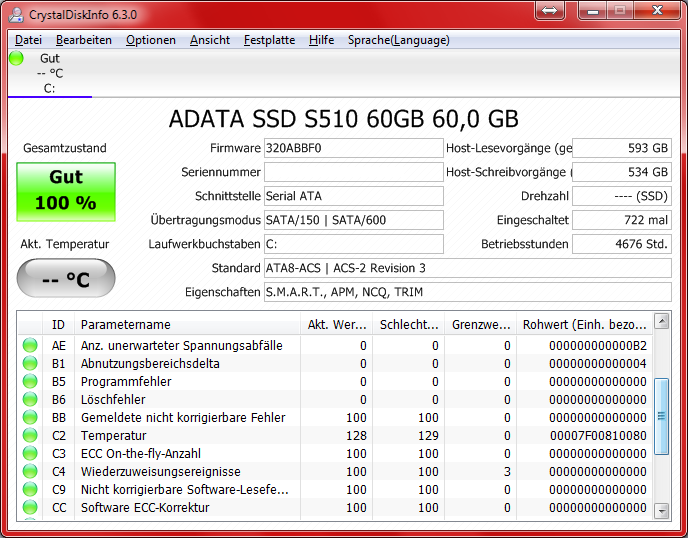Click green status icon of row C9
Image resolution: width=692 pixels, height=545 pixels.
click(x=30, y=489)
